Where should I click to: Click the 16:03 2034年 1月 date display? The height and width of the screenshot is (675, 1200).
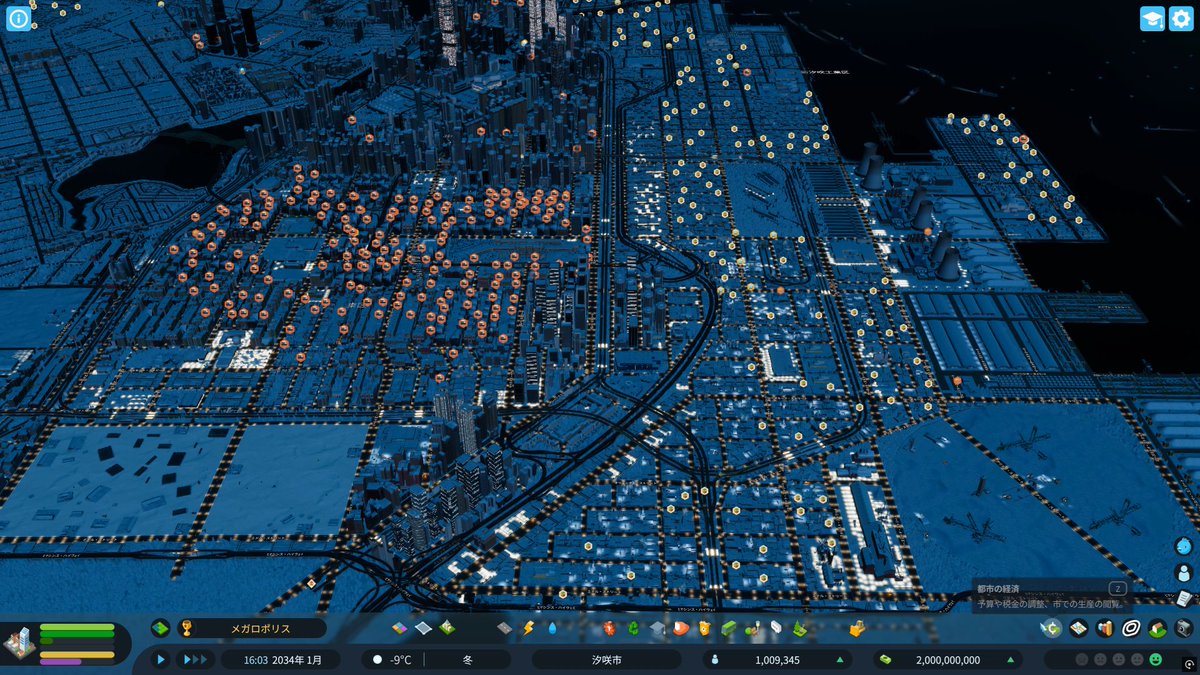tap(280, 660)
